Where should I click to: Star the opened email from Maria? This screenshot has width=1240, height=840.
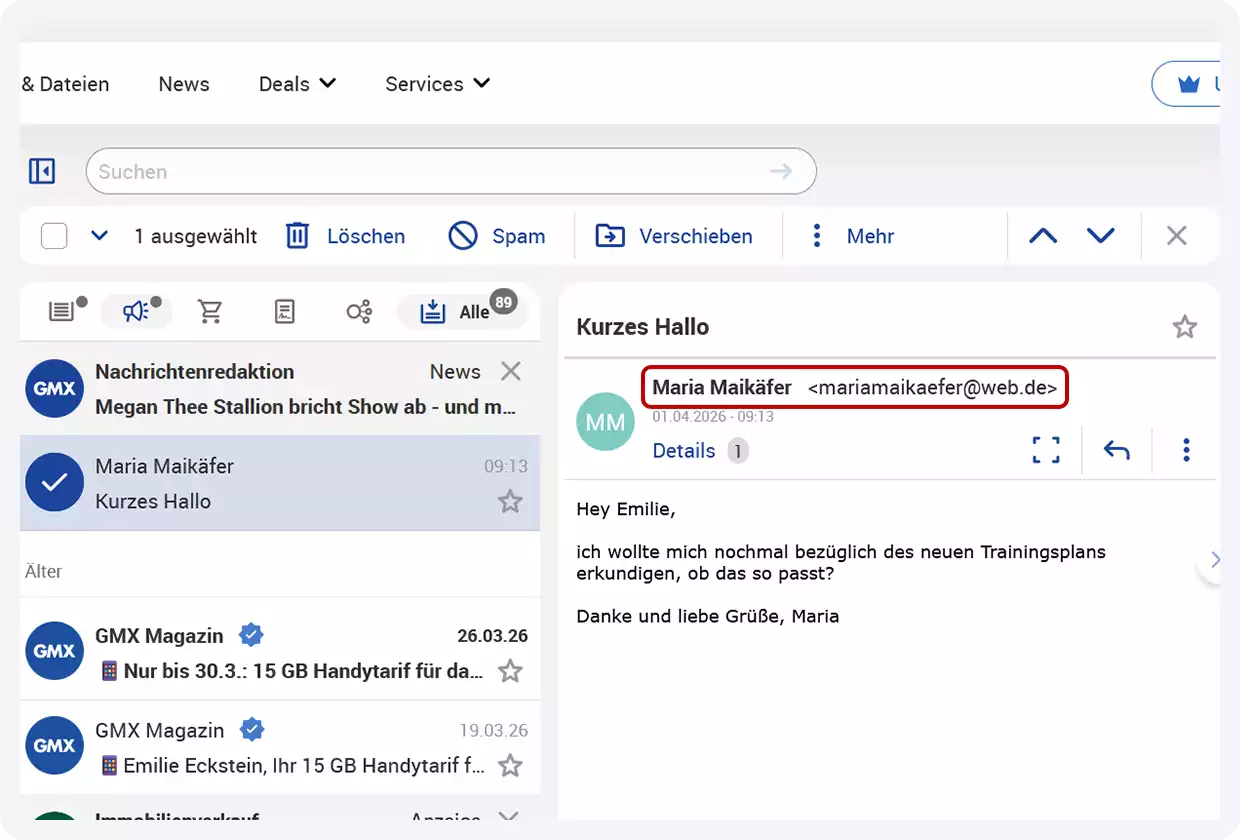[x=1184, y=326]
